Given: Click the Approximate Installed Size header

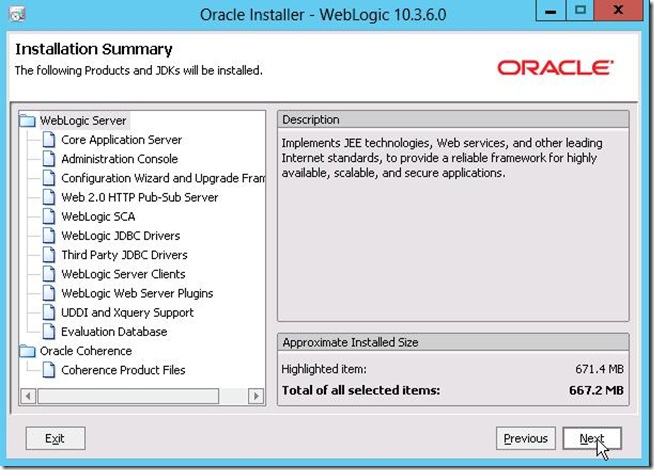Looking at the screenshot, I should pos(453,342).
